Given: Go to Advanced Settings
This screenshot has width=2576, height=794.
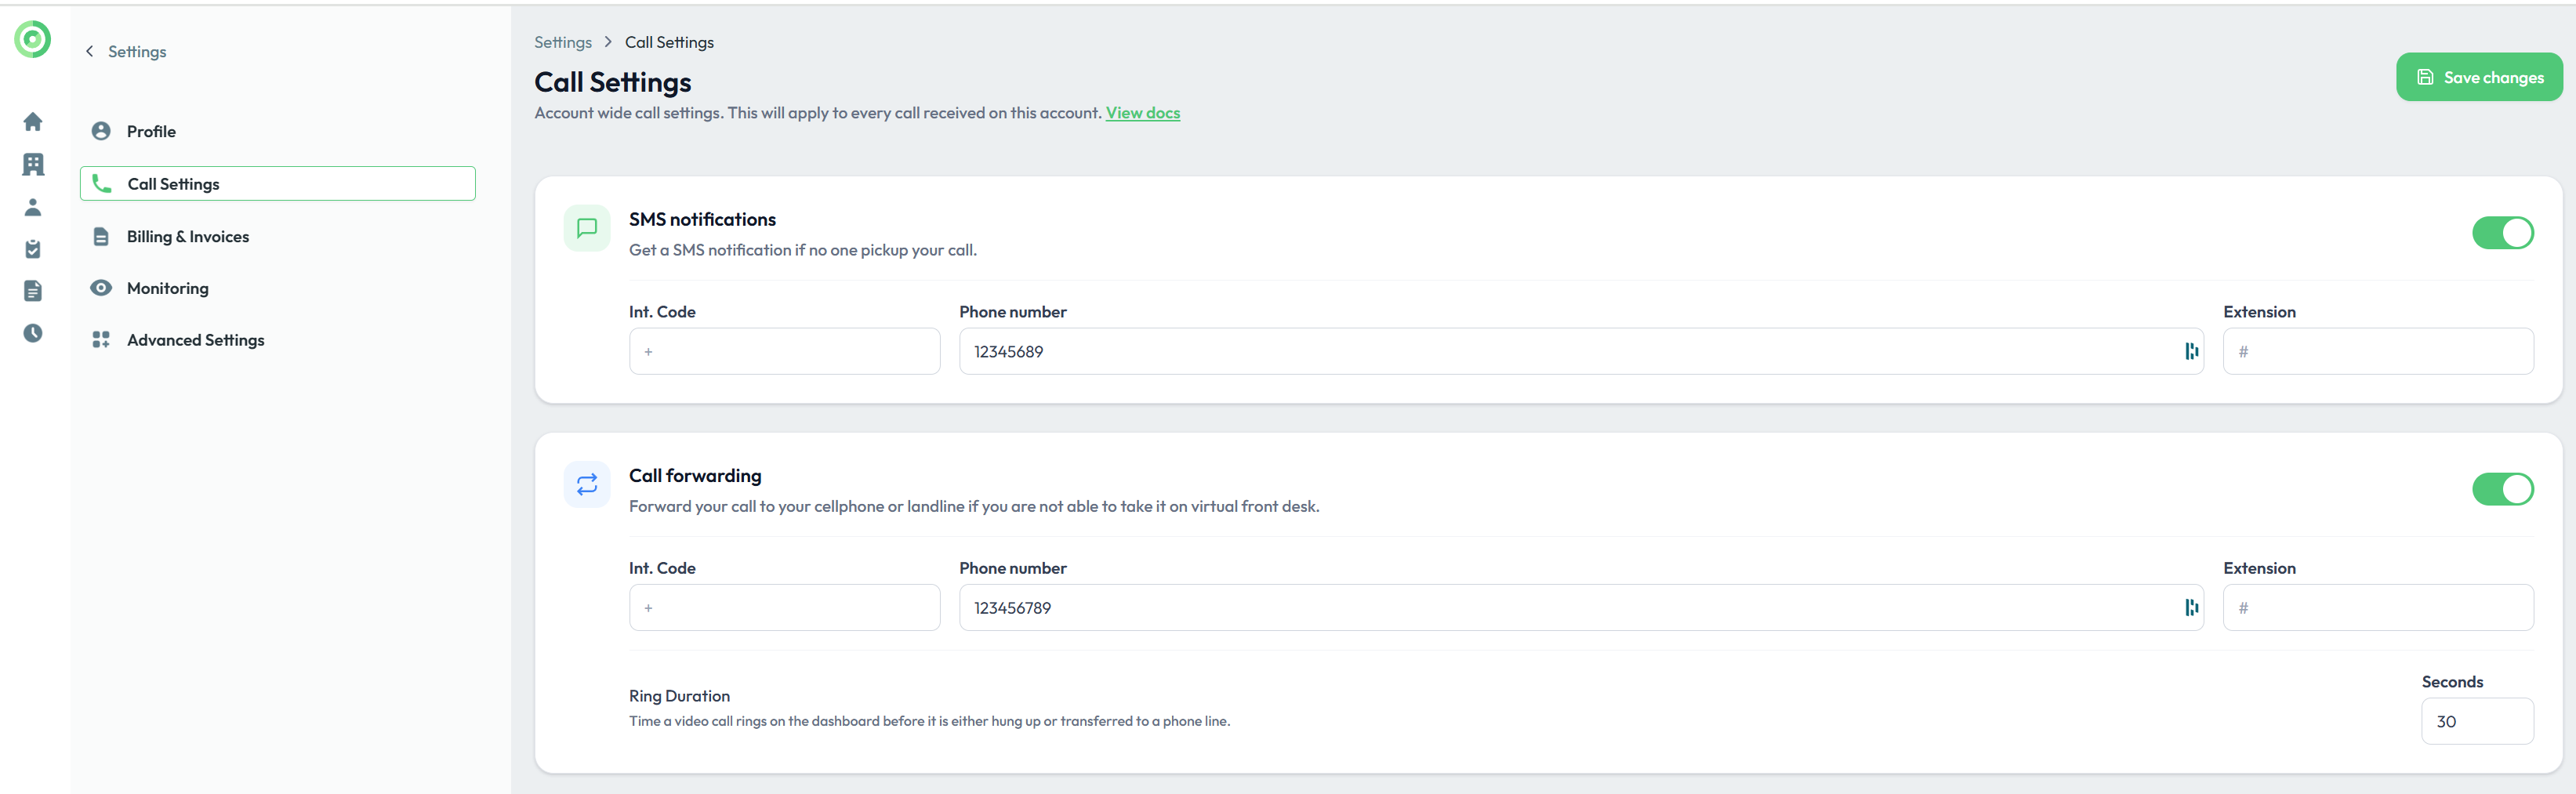Looking at the screenshot, I should (195, 340).
